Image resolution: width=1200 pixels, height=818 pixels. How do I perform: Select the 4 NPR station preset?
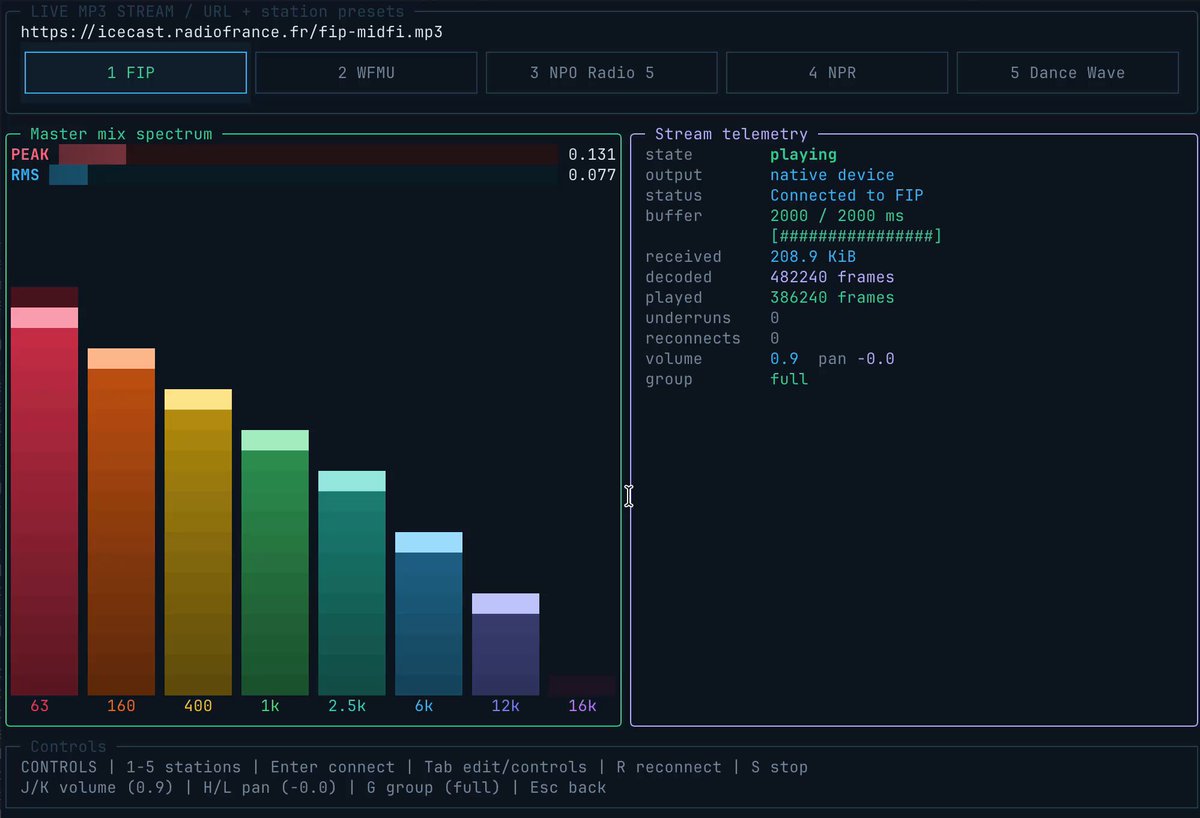coord(836,73)
